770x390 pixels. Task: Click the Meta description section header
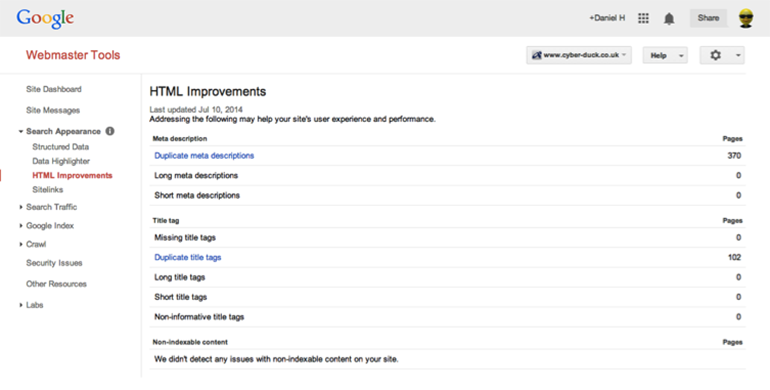point(180,139)
